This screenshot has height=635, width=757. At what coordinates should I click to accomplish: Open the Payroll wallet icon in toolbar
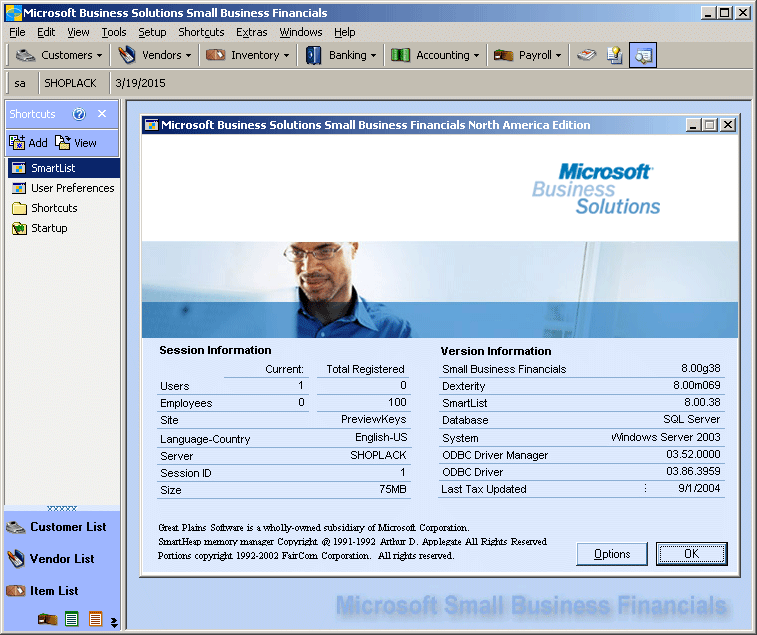503,56
